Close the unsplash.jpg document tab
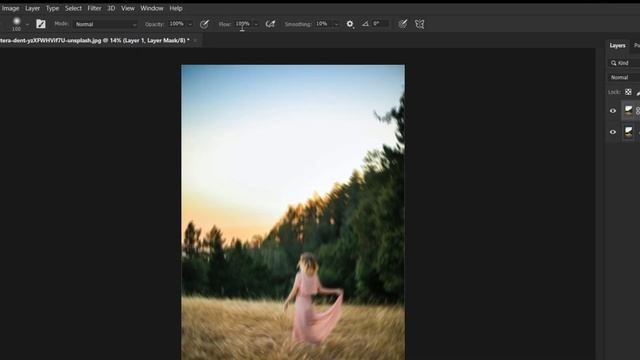The width and height of the screenshot is (640, 360). (x=196, y=40)
